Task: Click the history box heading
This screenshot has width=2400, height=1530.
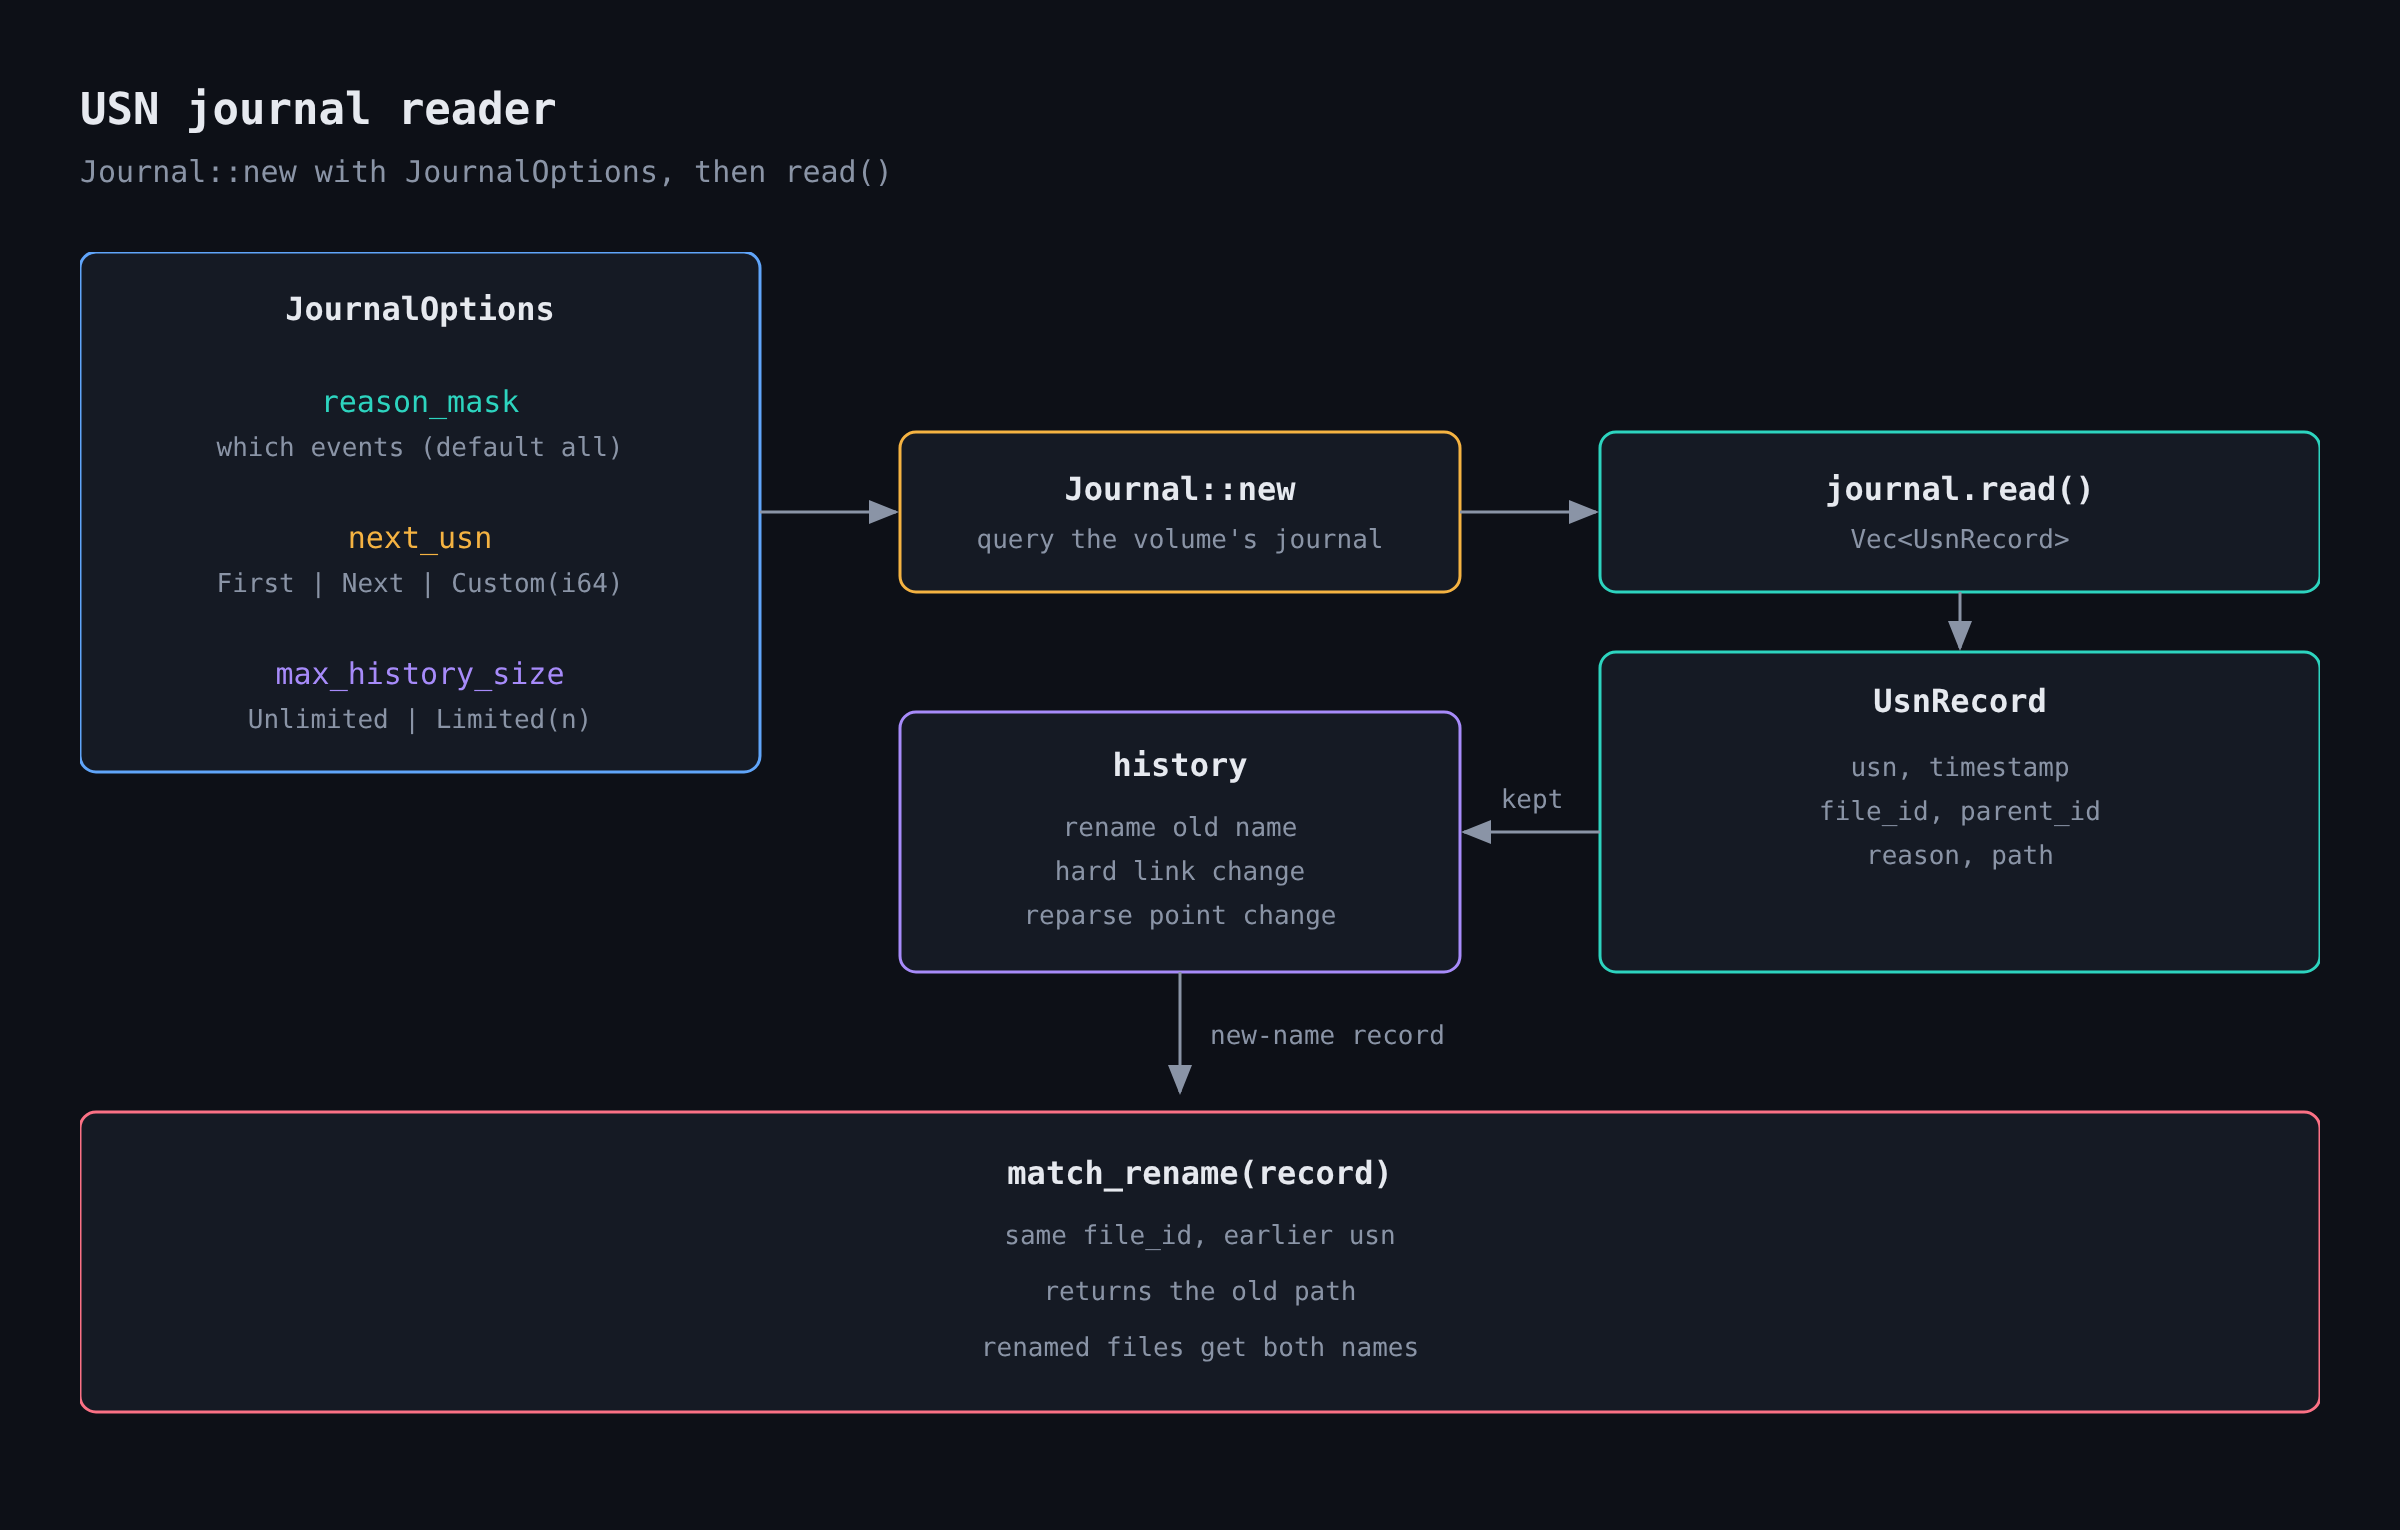Action: [1180, 765]
